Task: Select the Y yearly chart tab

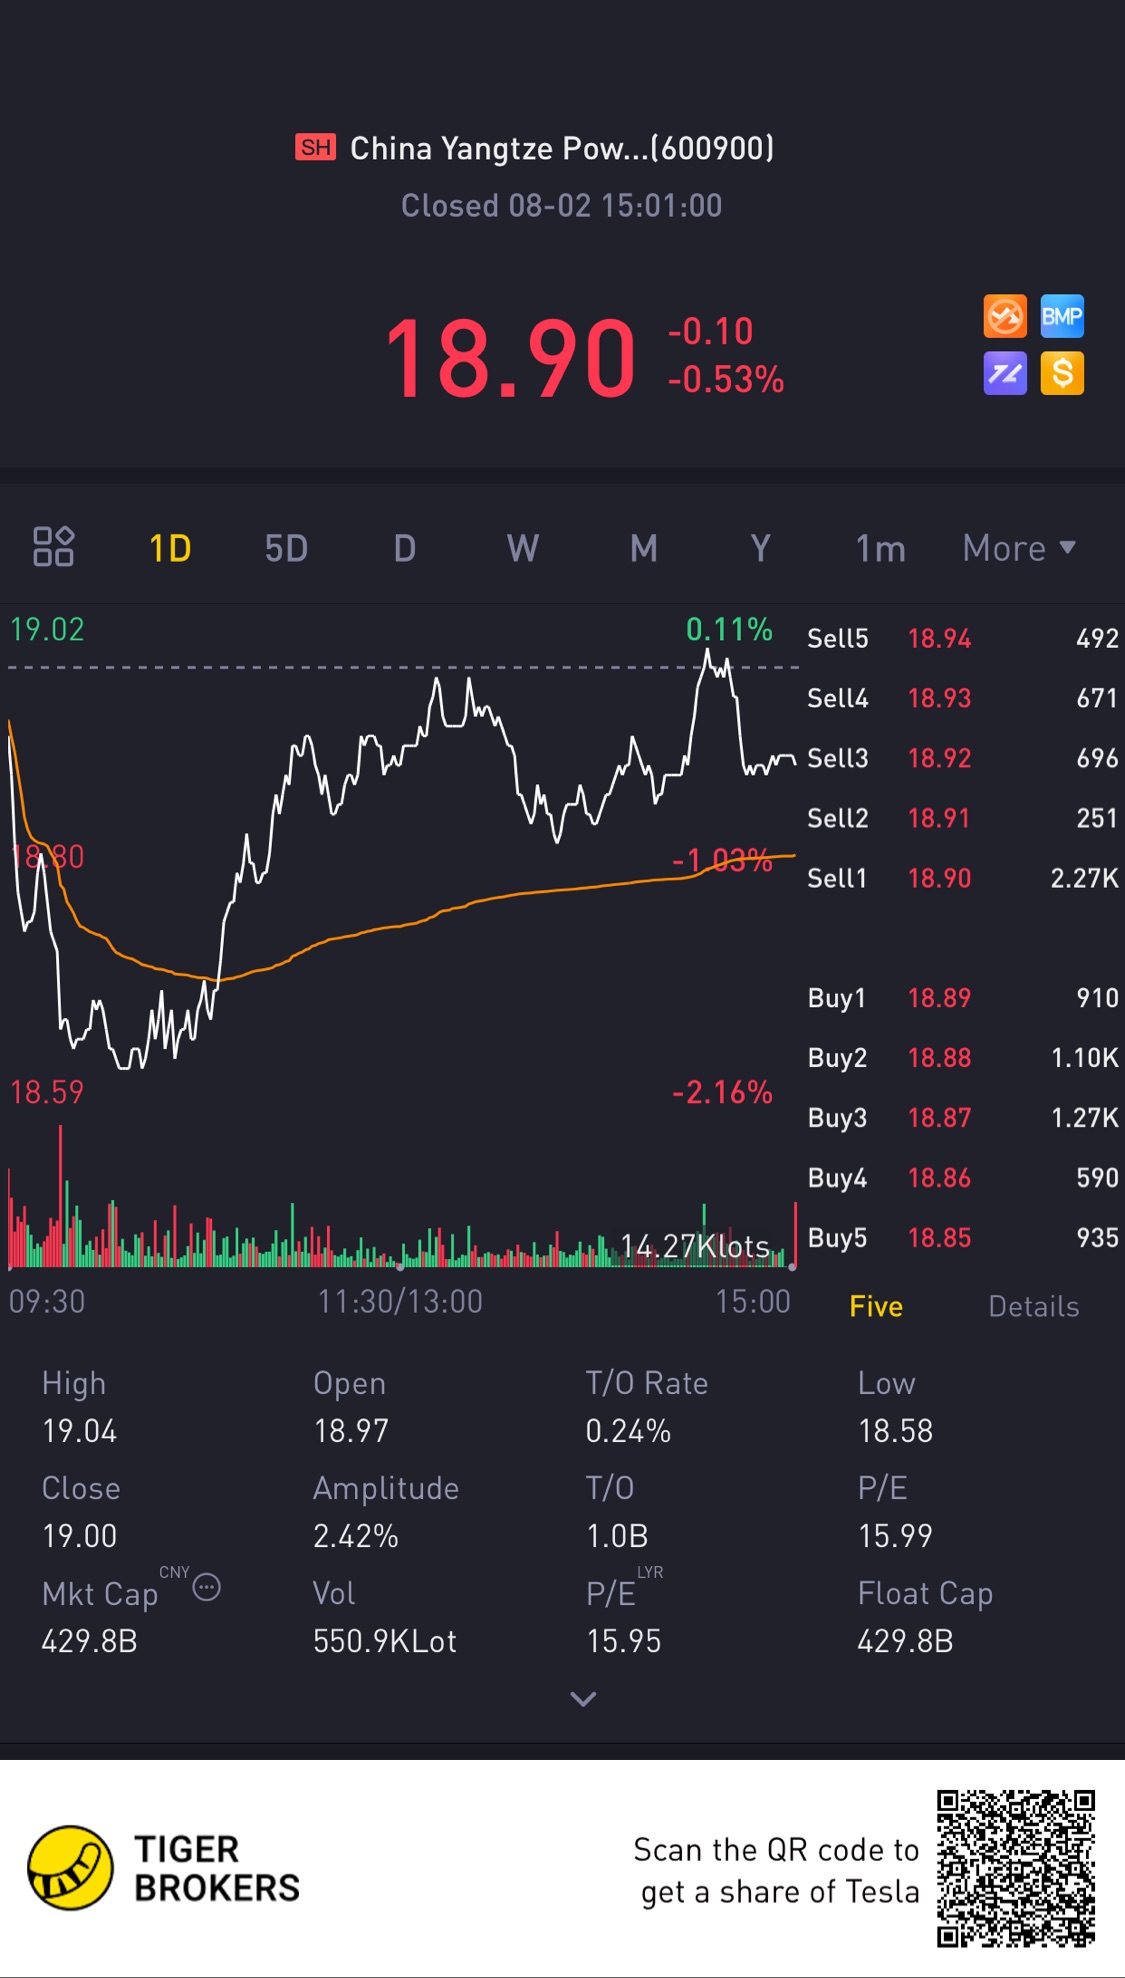Action: click(760, 548)
